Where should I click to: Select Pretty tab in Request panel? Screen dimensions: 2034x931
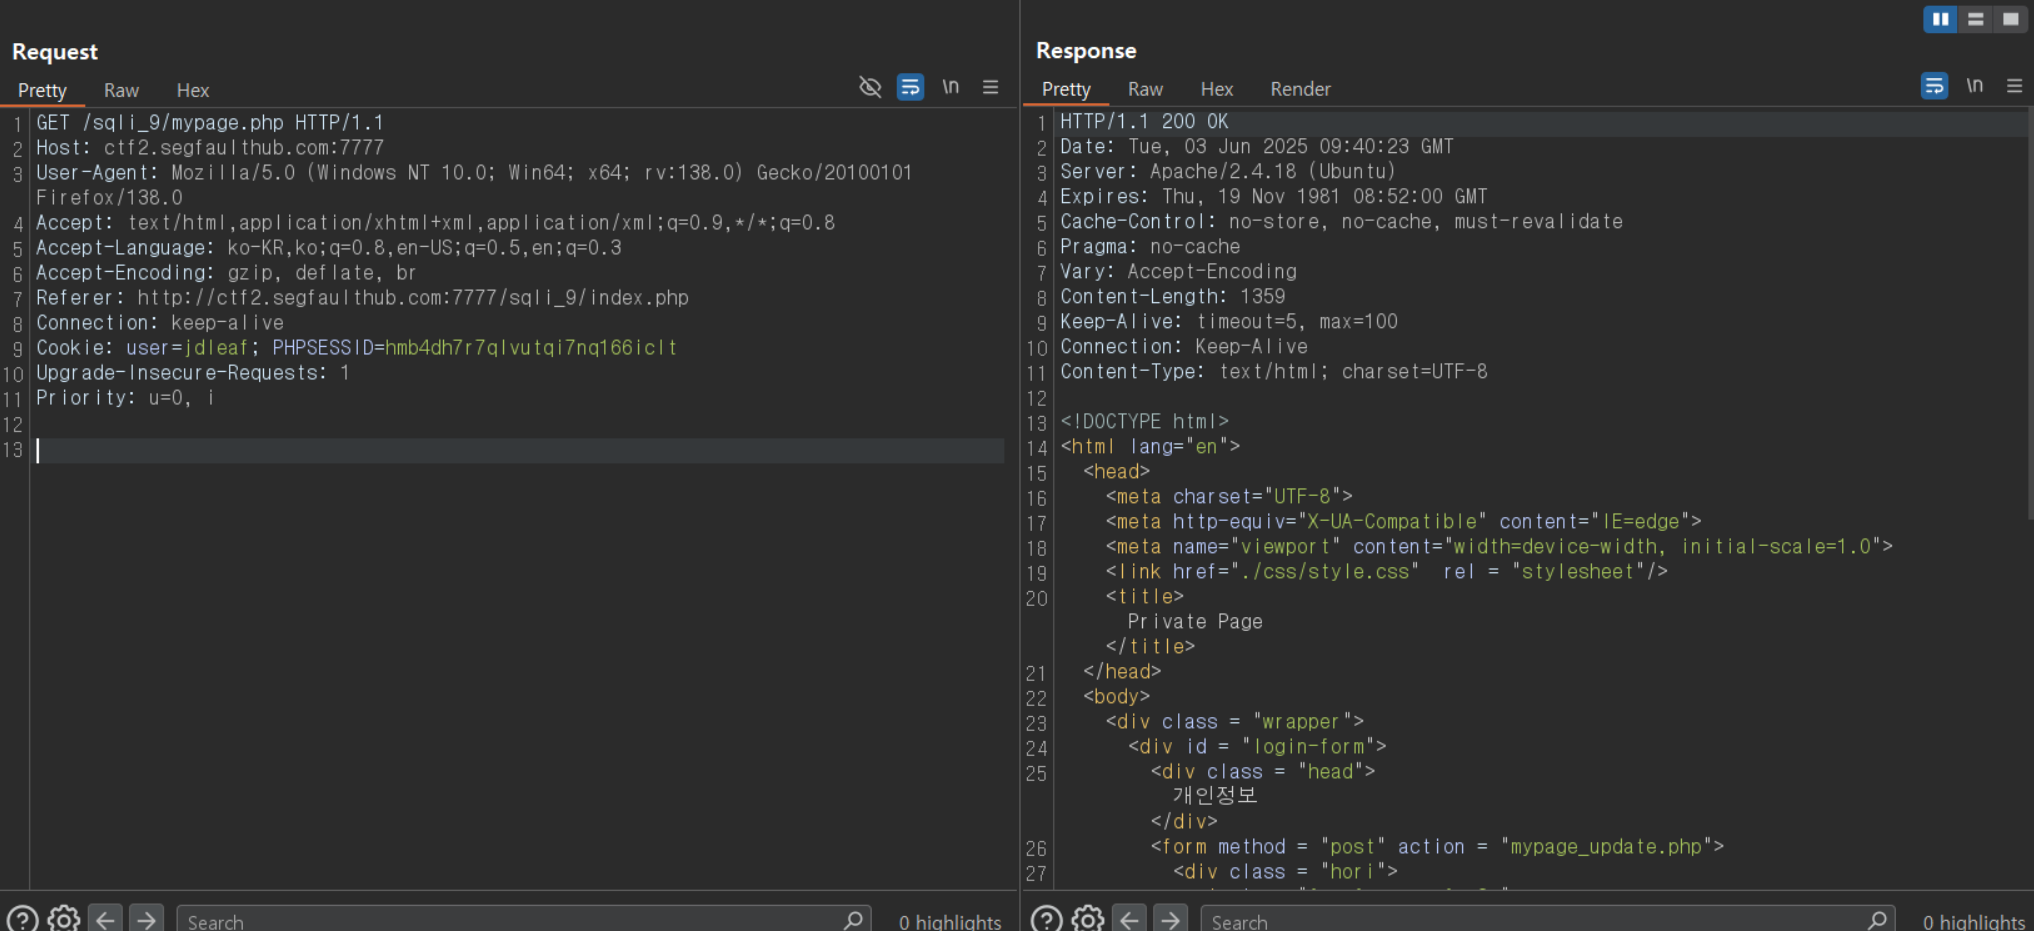tap(42, 90)
